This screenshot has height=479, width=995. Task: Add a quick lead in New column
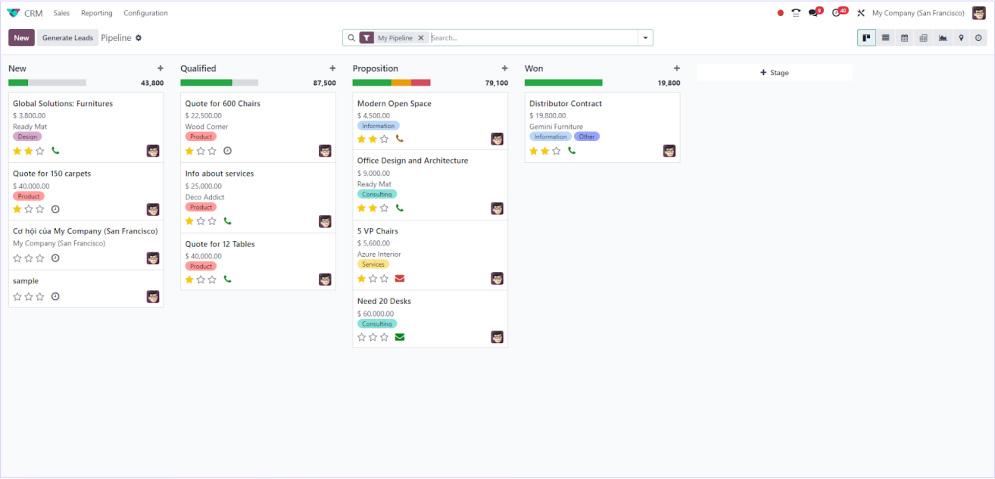coord(160,69)
